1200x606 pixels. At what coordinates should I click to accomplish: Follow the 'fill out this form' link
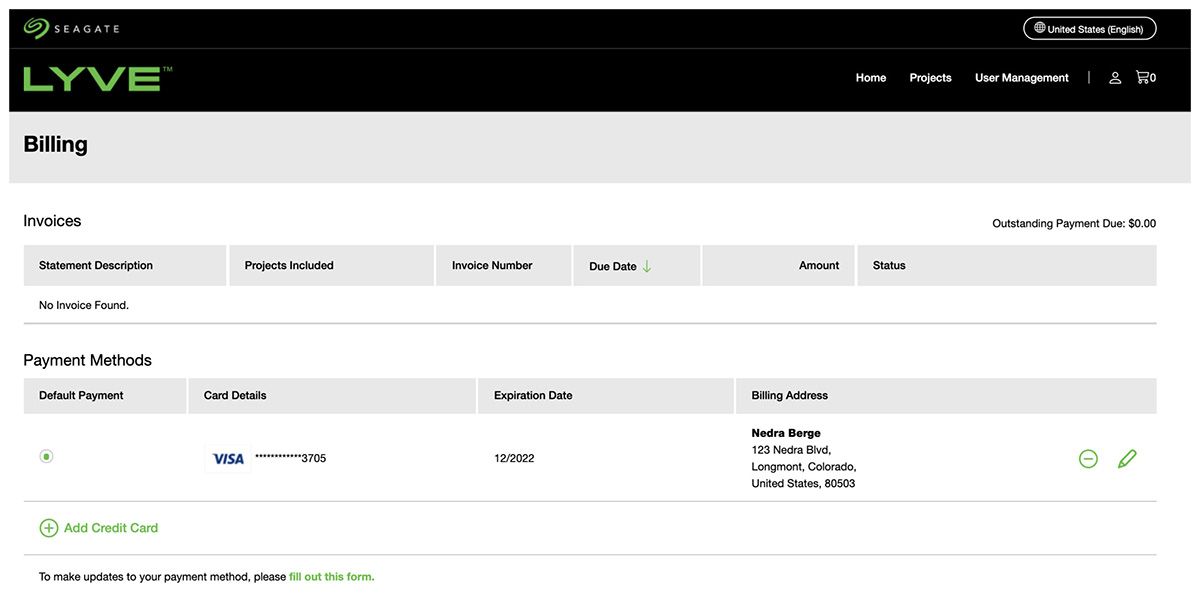[x=331, y=577]
